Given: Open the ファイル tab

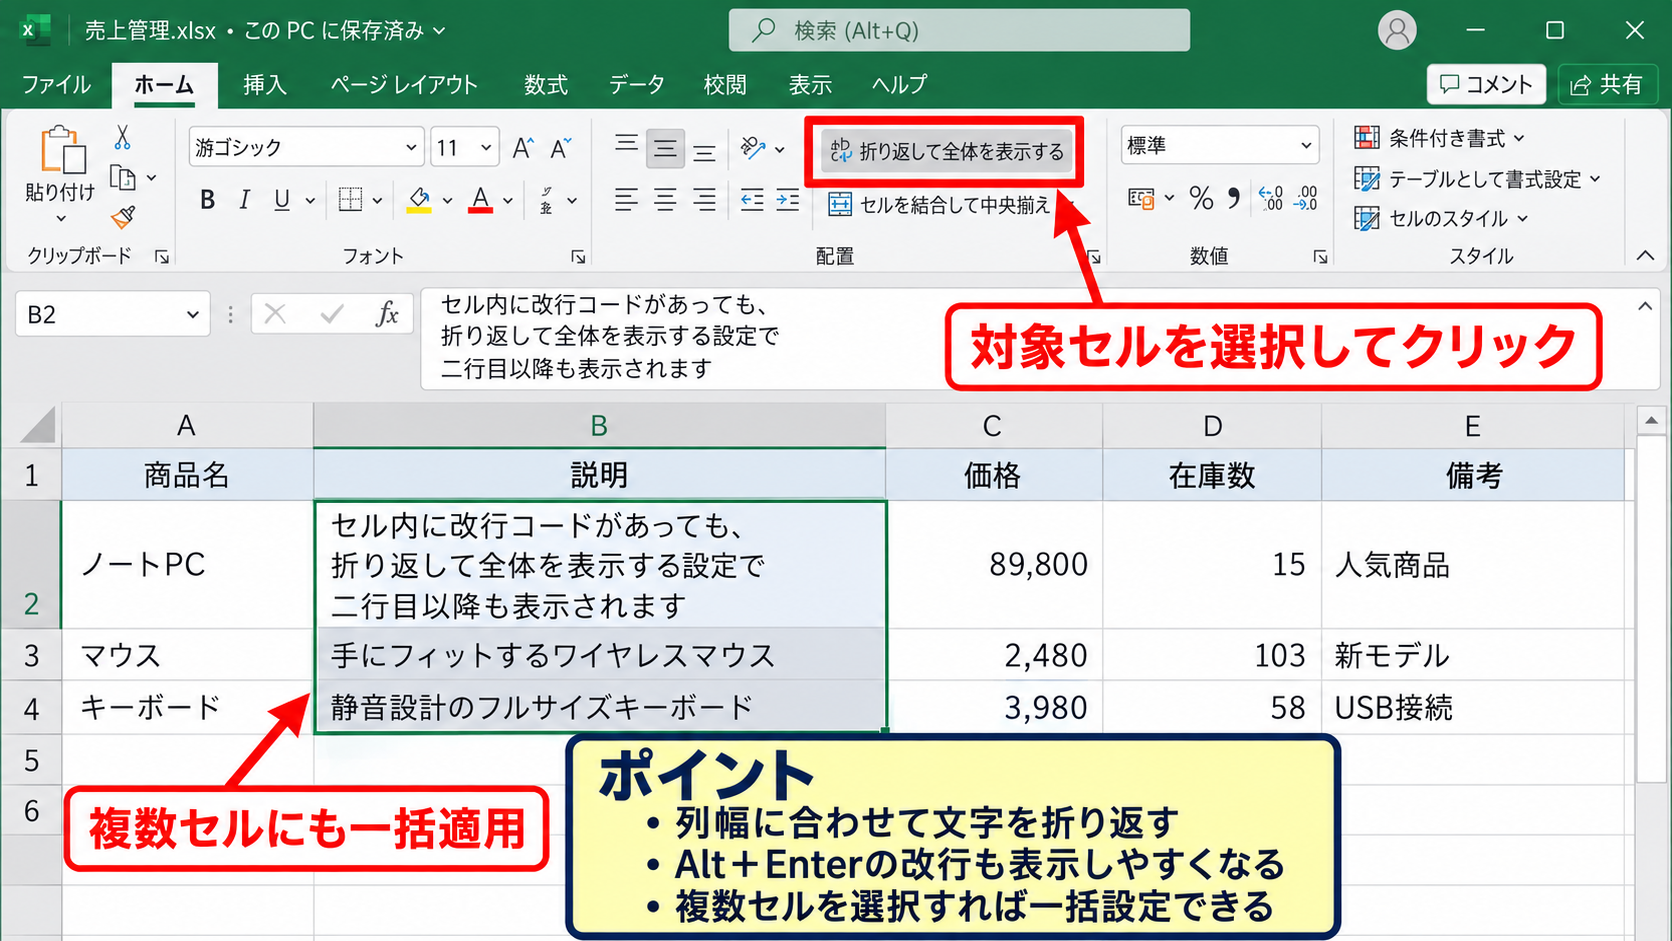Looking at the screenshot, I should coord(56,85).
